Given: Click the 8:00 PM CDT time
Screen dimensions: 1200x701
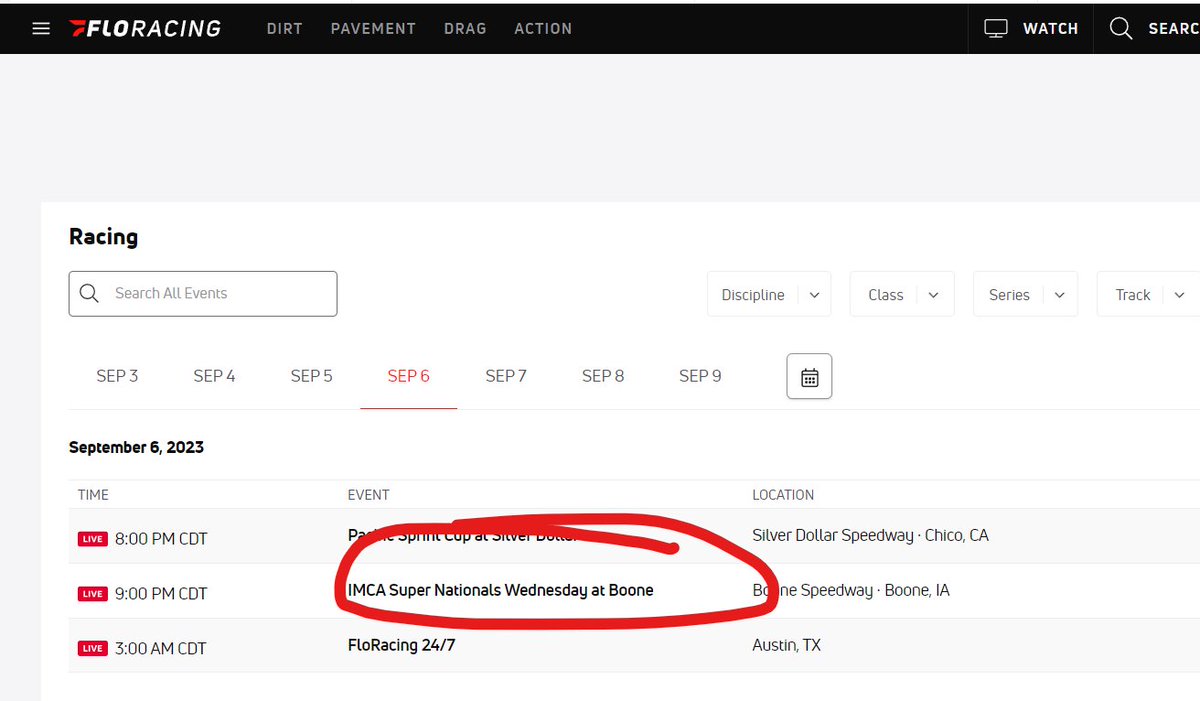Looking at the screenshot, I should [161, 539].
